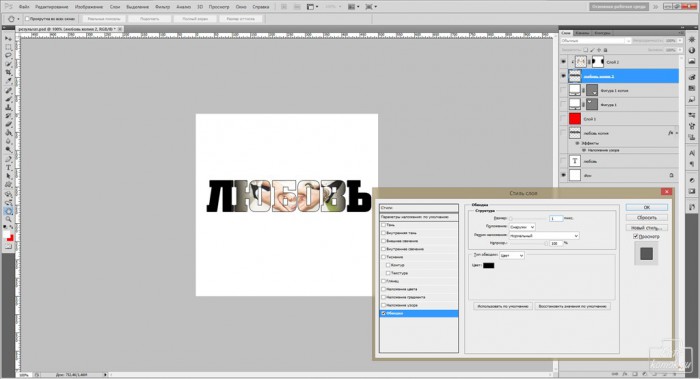Select the Quick Selection tool
This screenshot has height=379, width=700.
tap(8, 64)
